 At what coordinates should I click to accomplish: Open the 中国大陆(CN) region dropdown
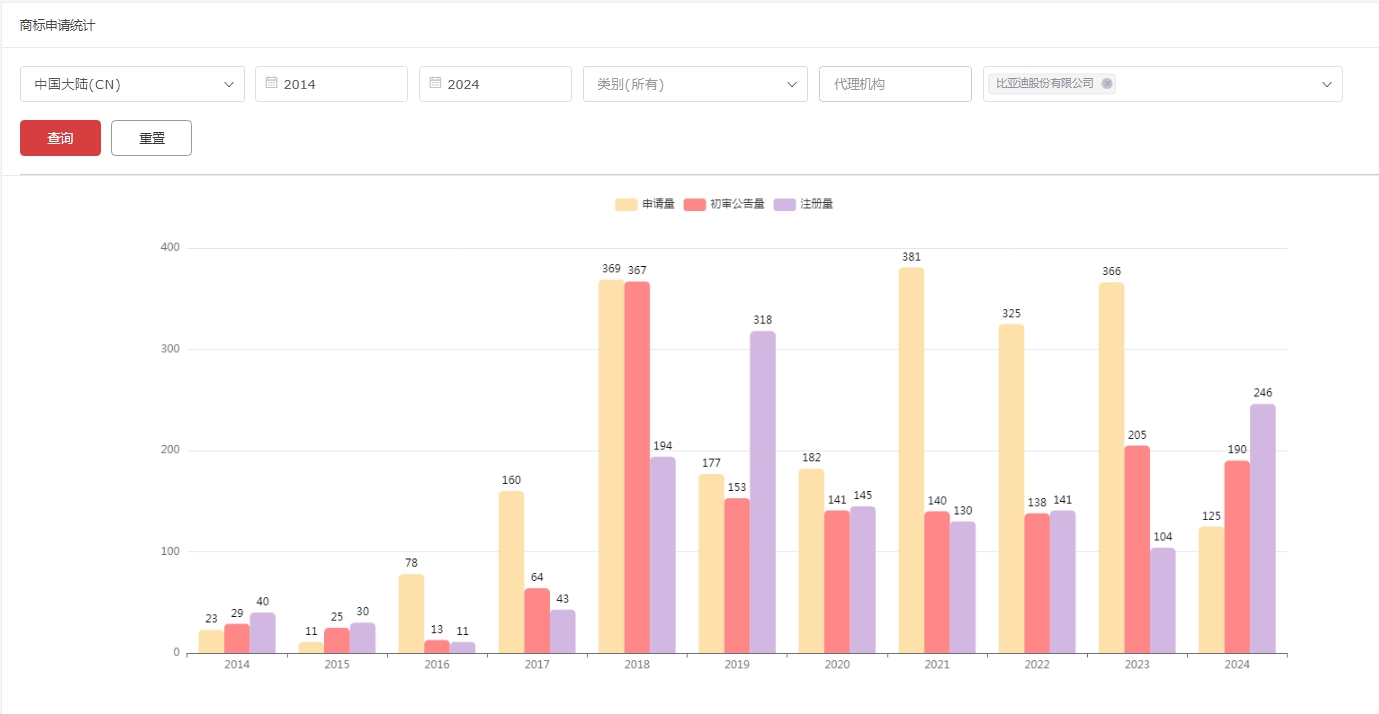pyautogui.click(x=132, y=84)
